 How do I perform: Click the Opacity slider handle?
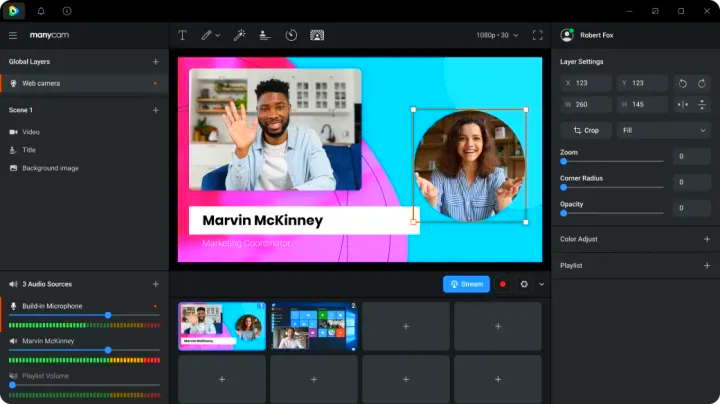tap(564, 212)
